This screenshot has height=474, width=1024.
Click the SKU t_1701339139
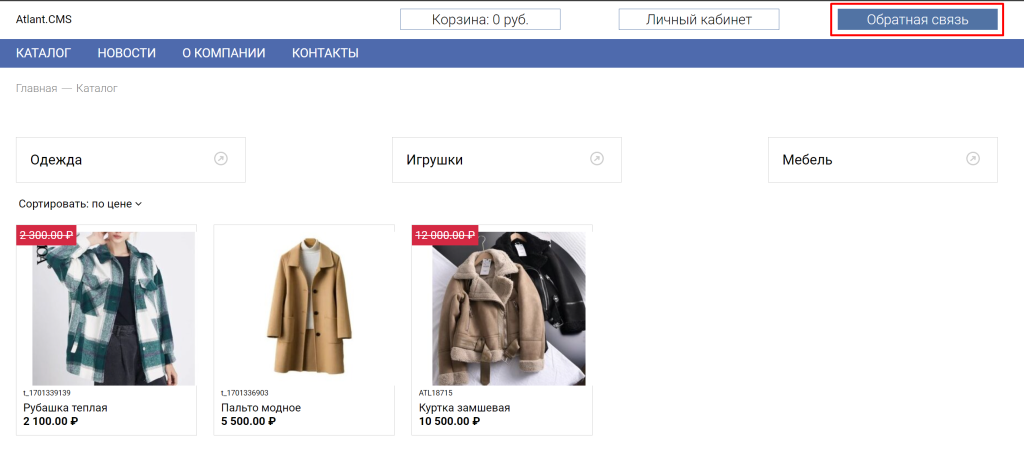point(47,393)
